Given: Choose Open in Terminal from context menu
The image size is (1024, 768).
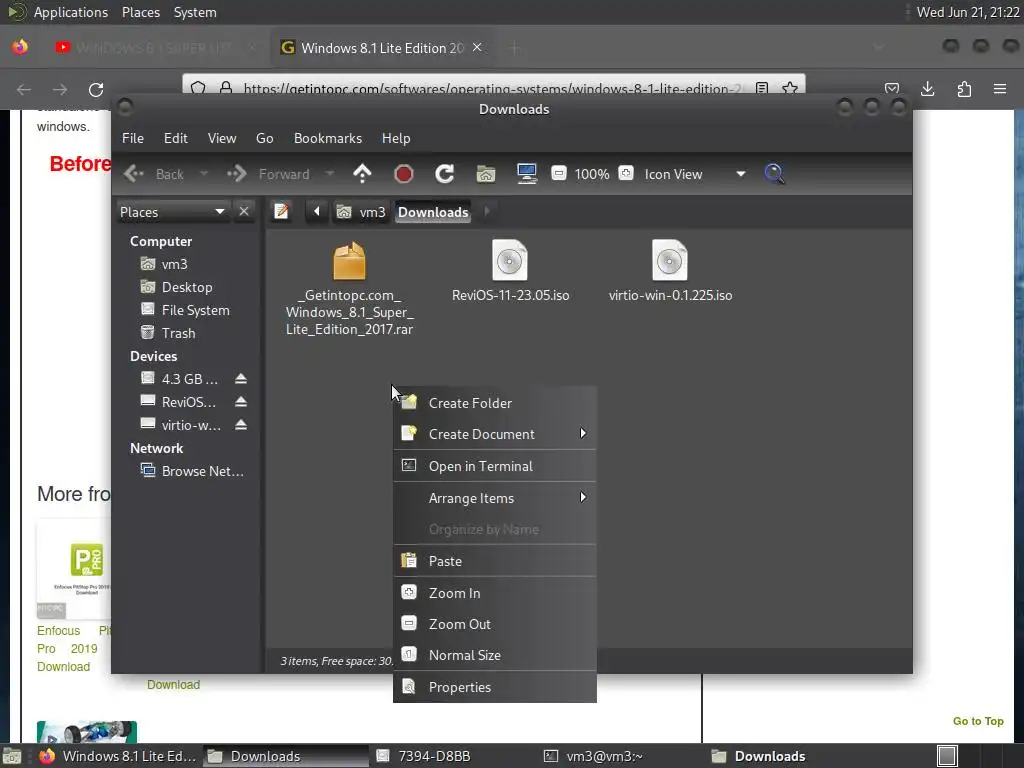Looking at the screenshot, I should tap(495, 466).
